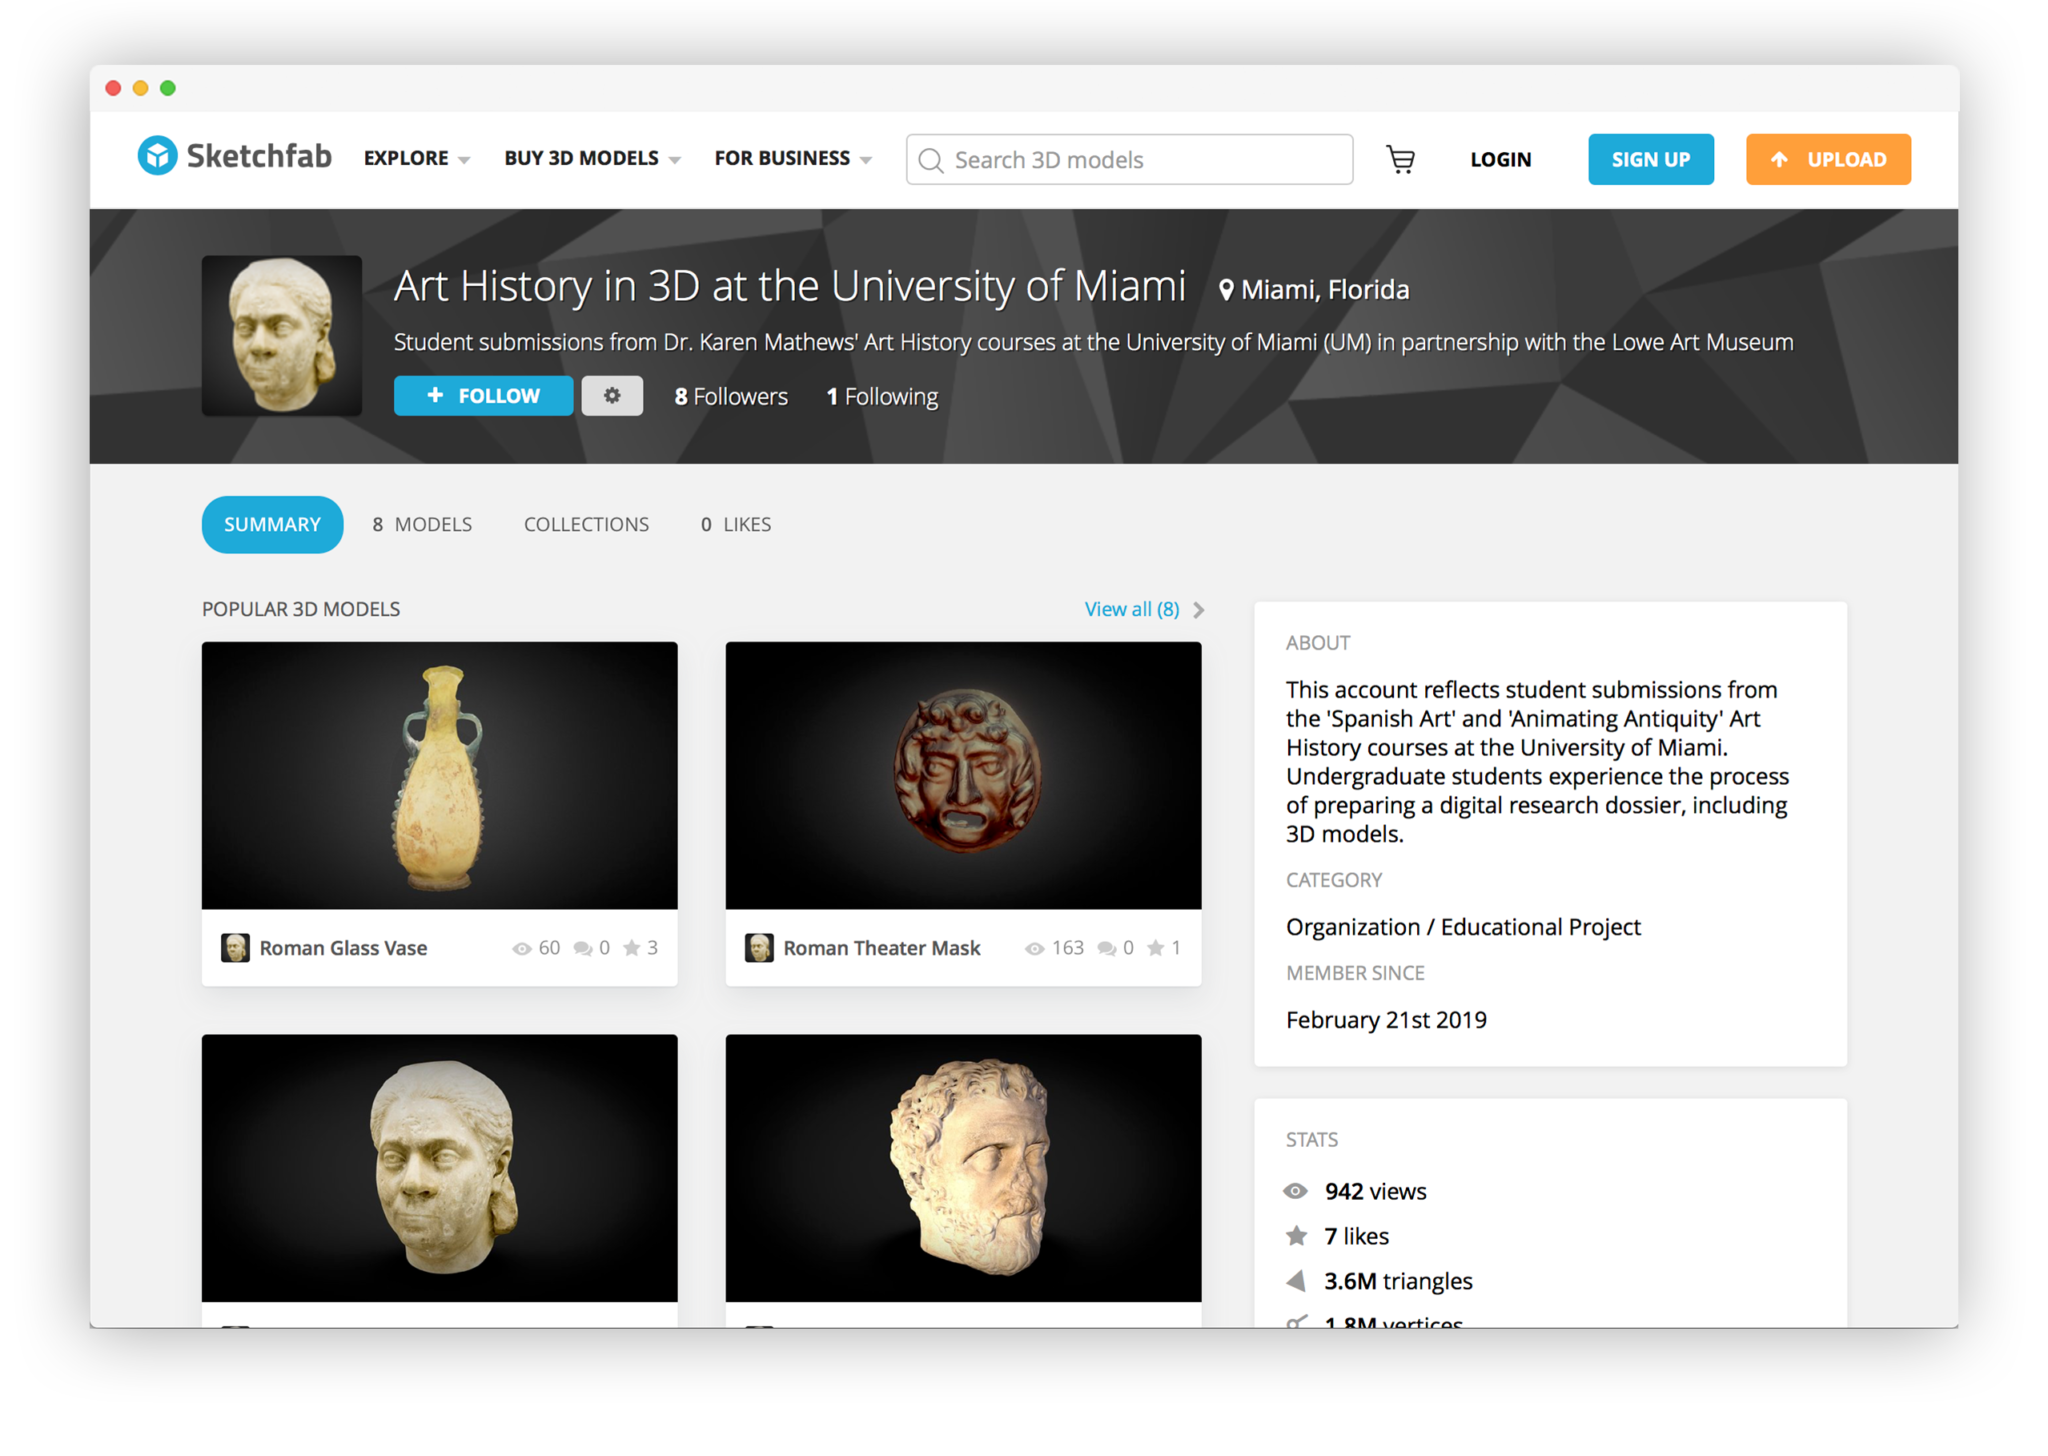The width and height of the screenshot is (2048, 1456).
Task: Toggle Follow on the Art History account
Action: pyautogui.click(x=483, y=395)
